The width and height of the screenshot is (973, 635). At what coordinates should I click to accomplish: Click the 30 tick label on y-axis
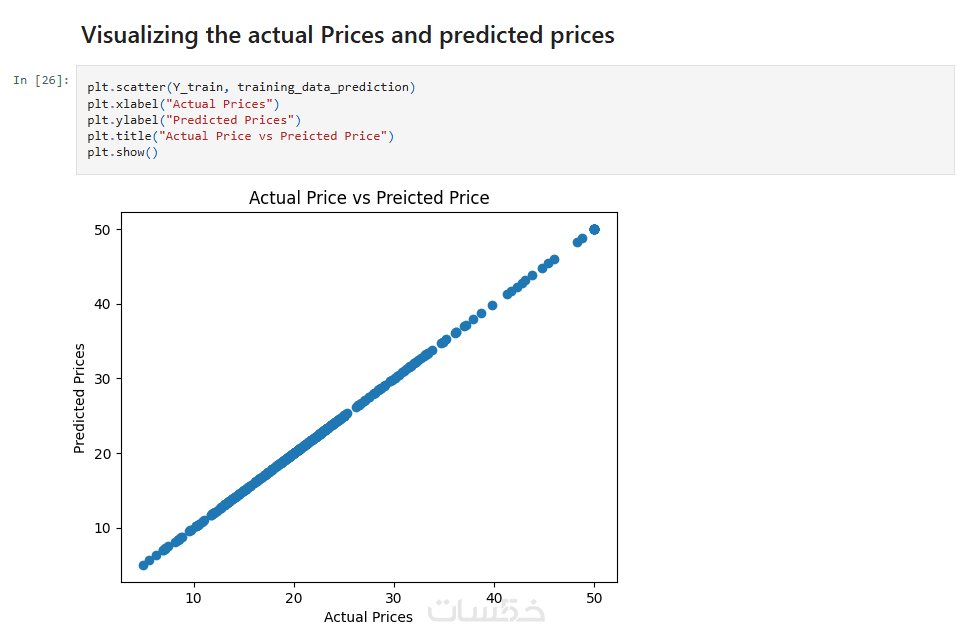coord(103,379)
